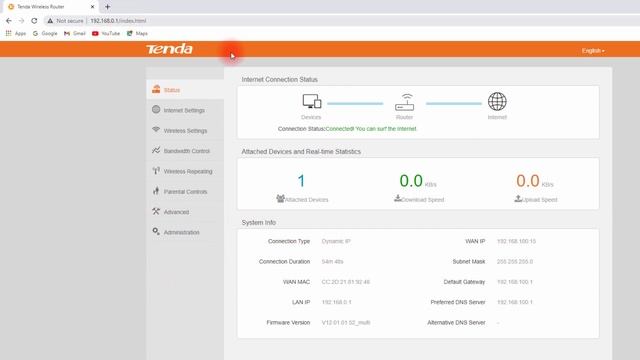
Task: Click the Bandwidth Control graph icon
Action: [156, 150]
